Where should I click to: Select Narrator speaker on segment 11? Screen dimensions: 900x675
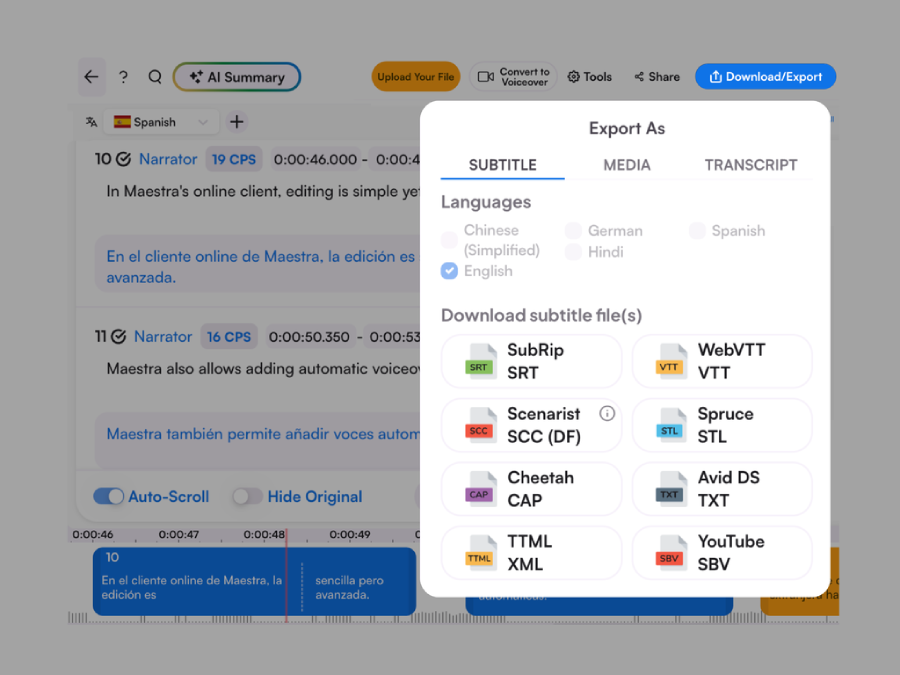pos(163,336)
